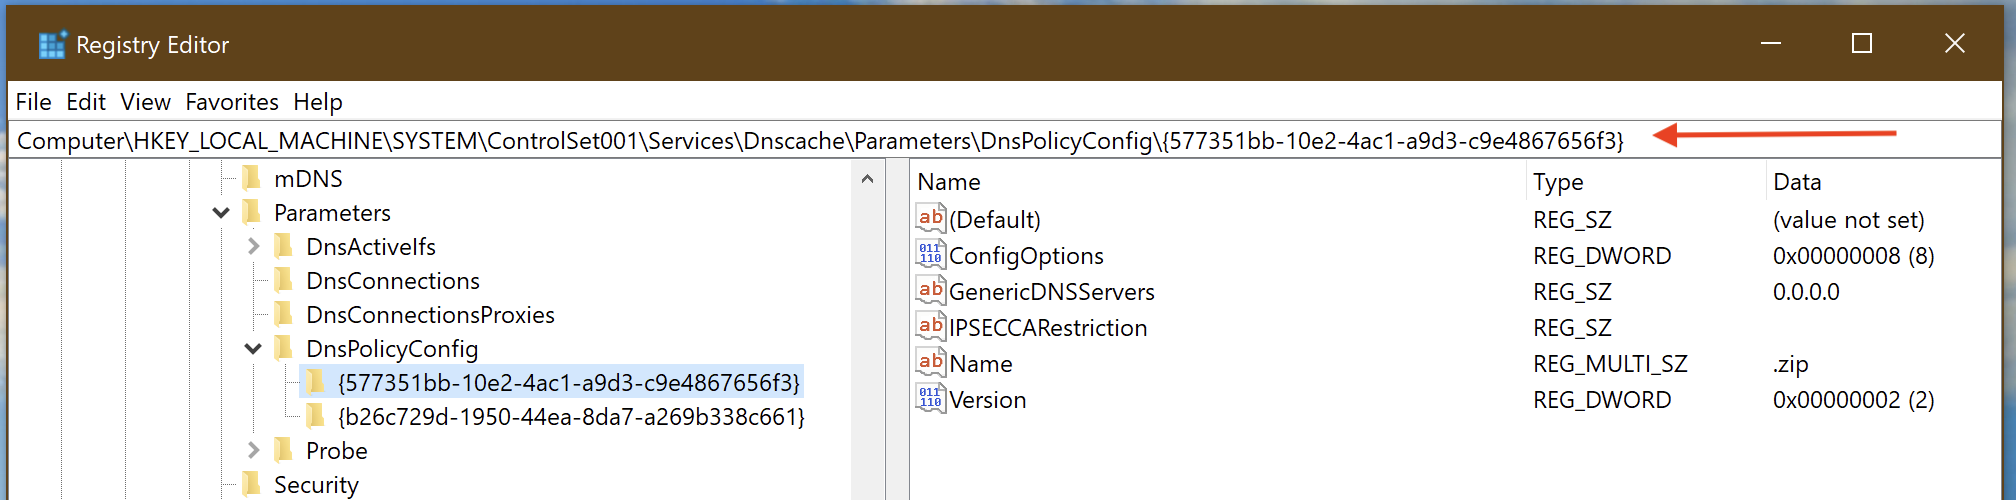
Task: Expand the Probe key
Action: [x=253, y=451]
